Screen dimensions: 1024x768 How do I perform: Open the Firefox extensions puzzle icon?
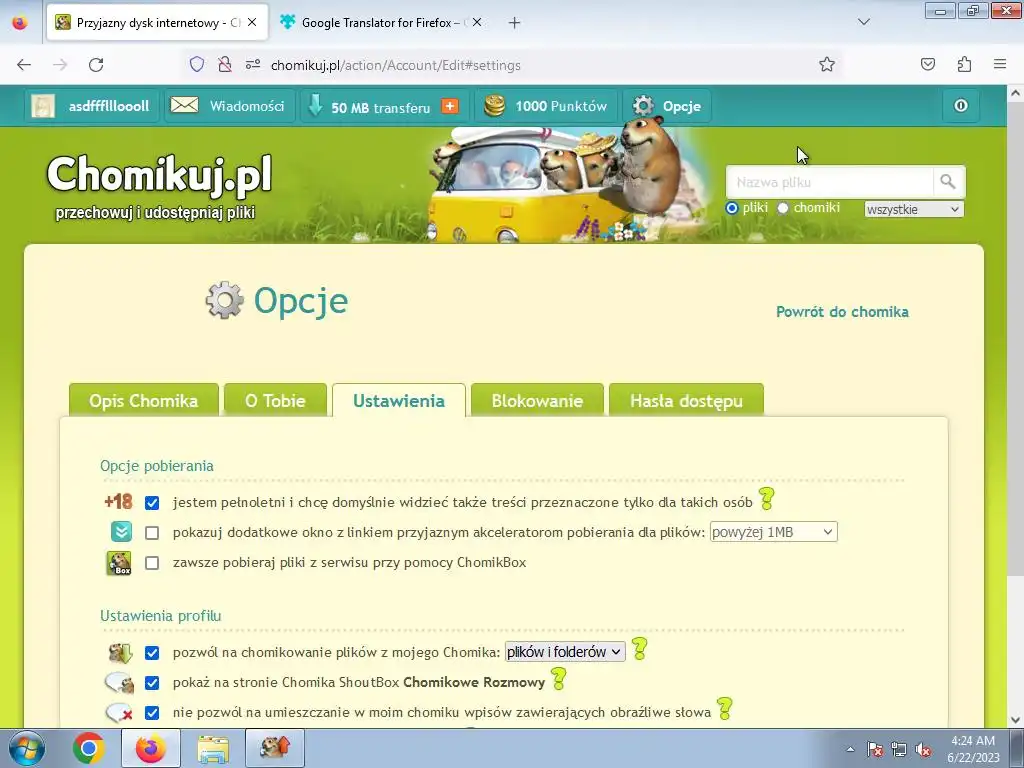[x=964, y=65]
